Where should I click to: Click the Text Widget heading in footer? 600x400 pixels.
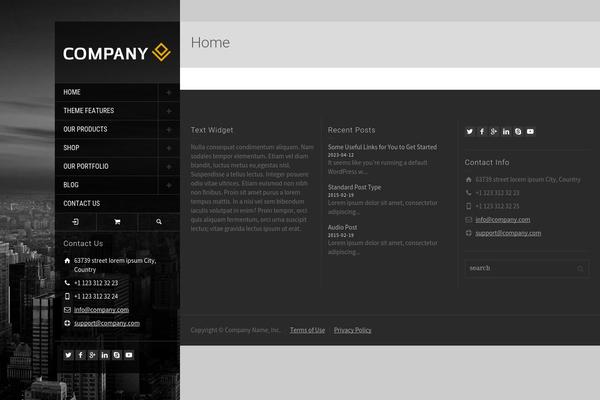[212, 130]
